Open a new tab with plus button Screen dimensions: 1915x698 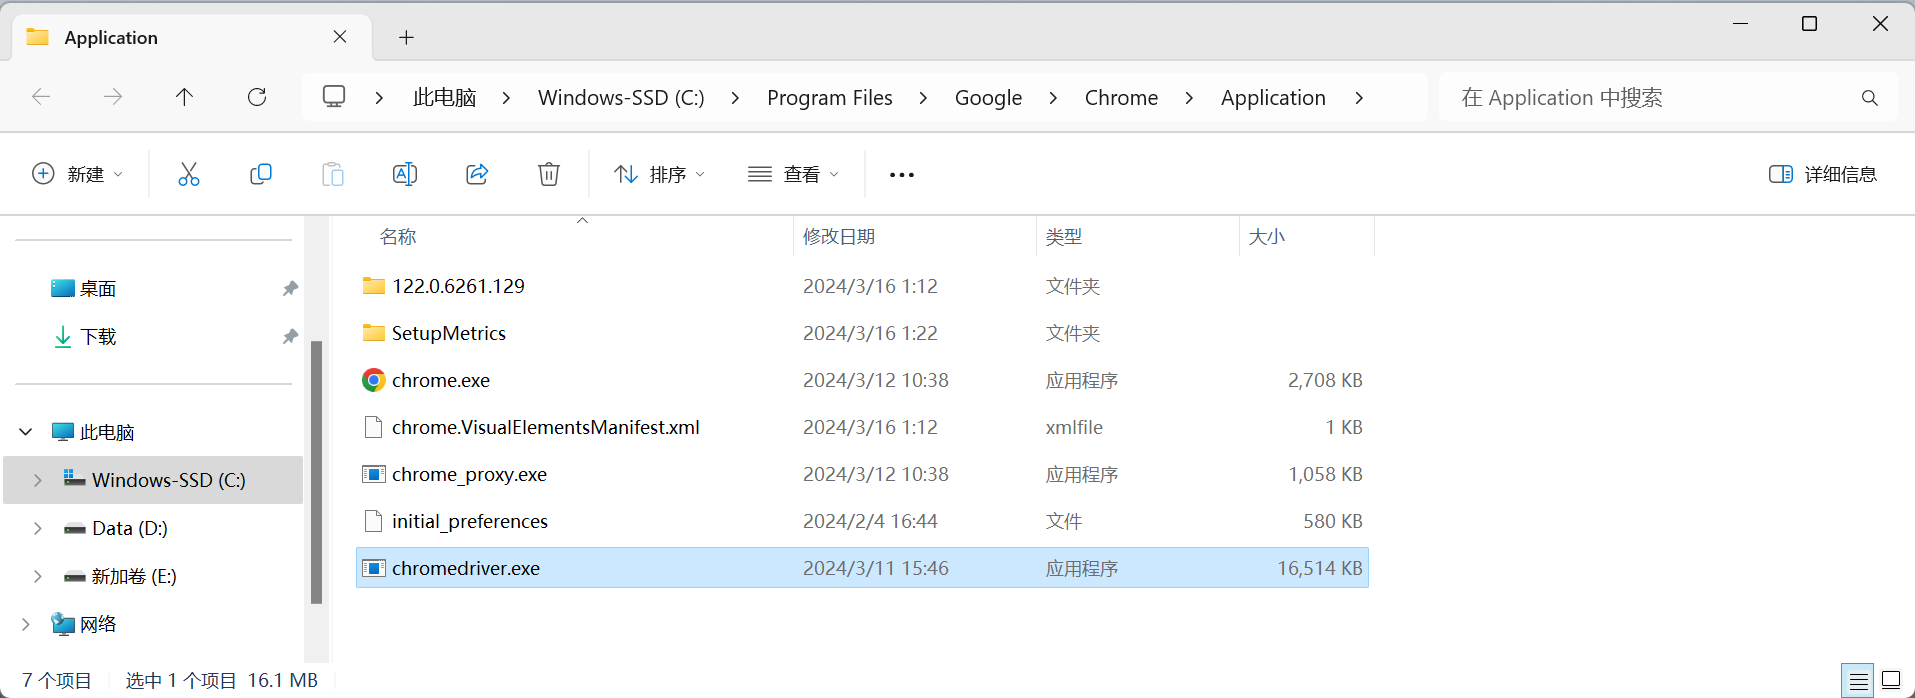click(x=406, y=38)
